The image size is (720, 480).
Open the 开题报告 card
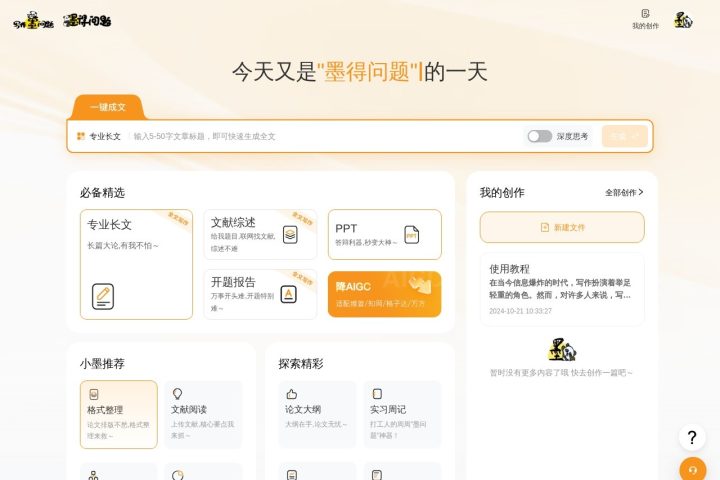coord(260,294)
